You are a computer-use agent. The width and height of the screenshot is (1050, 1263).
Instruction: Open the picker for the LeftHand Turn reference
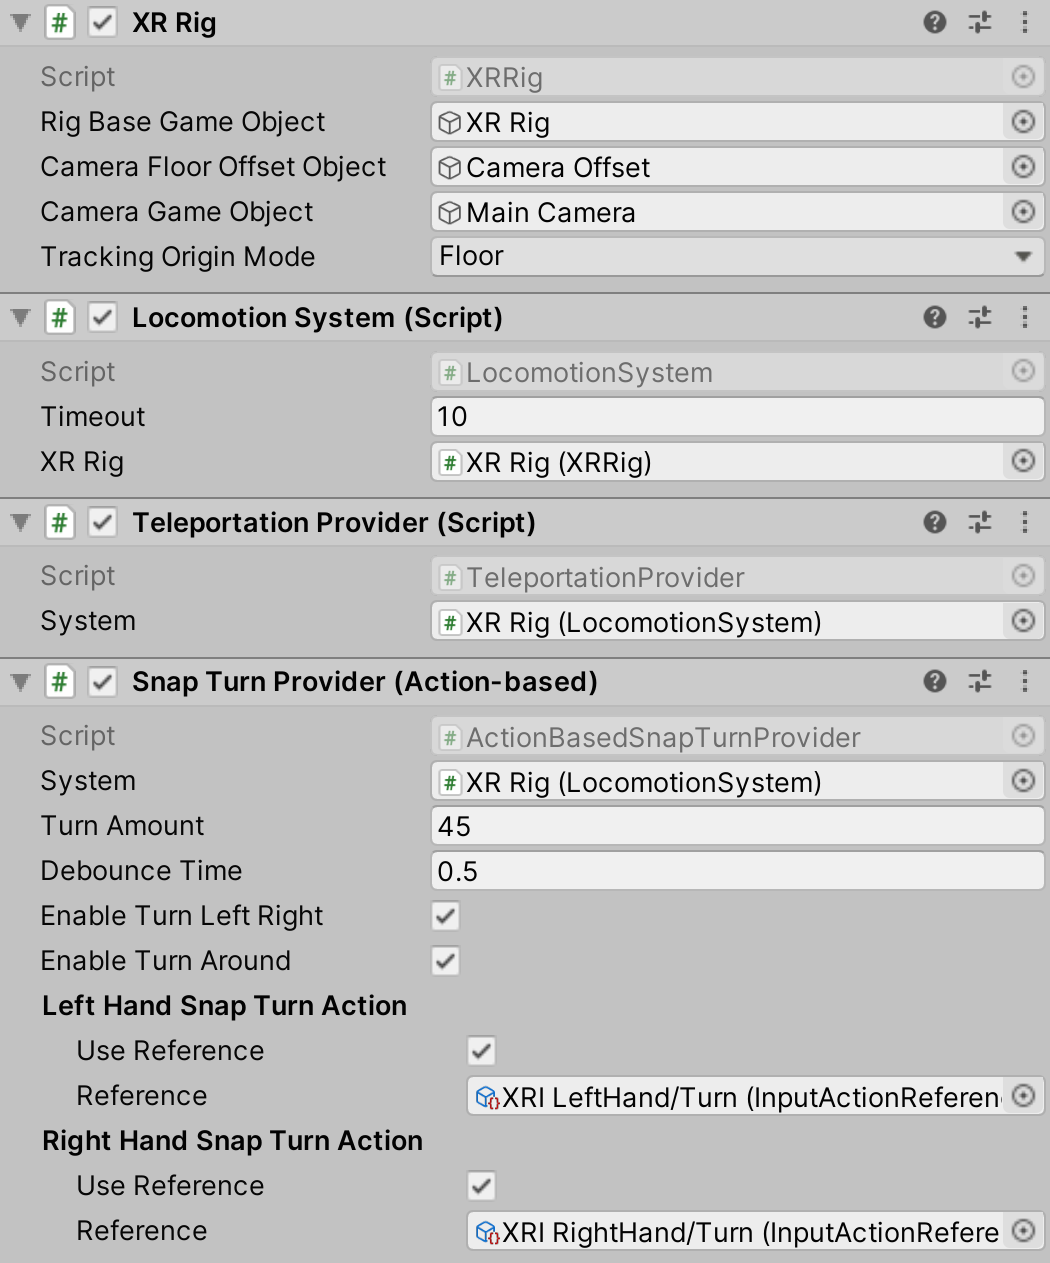1022,1096
